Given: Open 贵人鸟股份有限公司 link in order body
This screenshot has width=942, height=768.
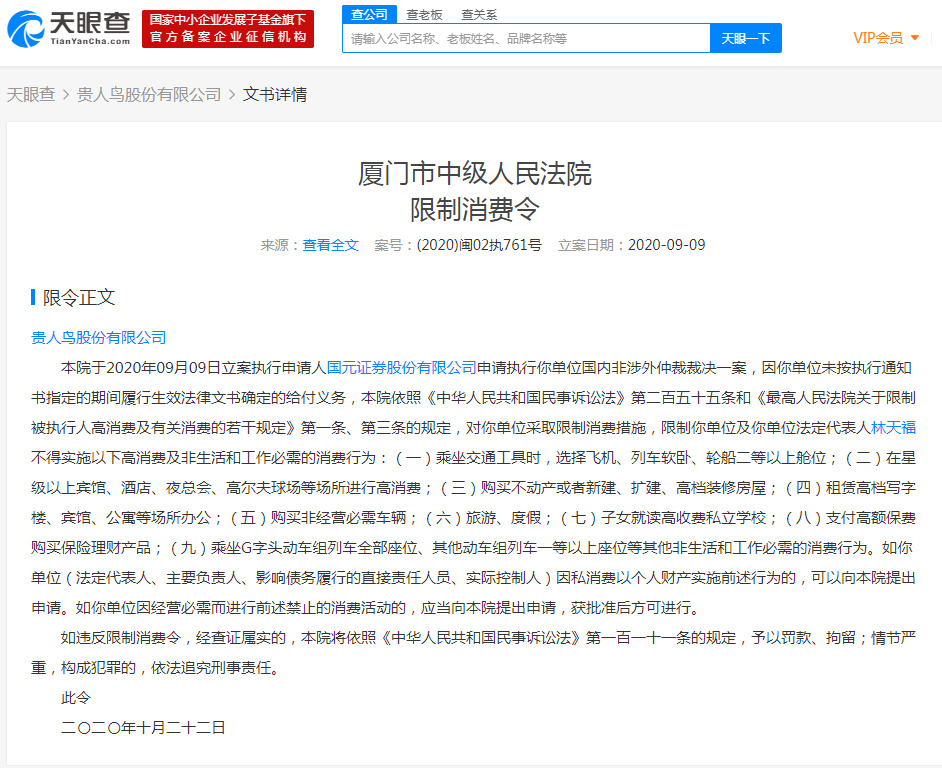Looking at the screenshot, I should tap(99, 338).
